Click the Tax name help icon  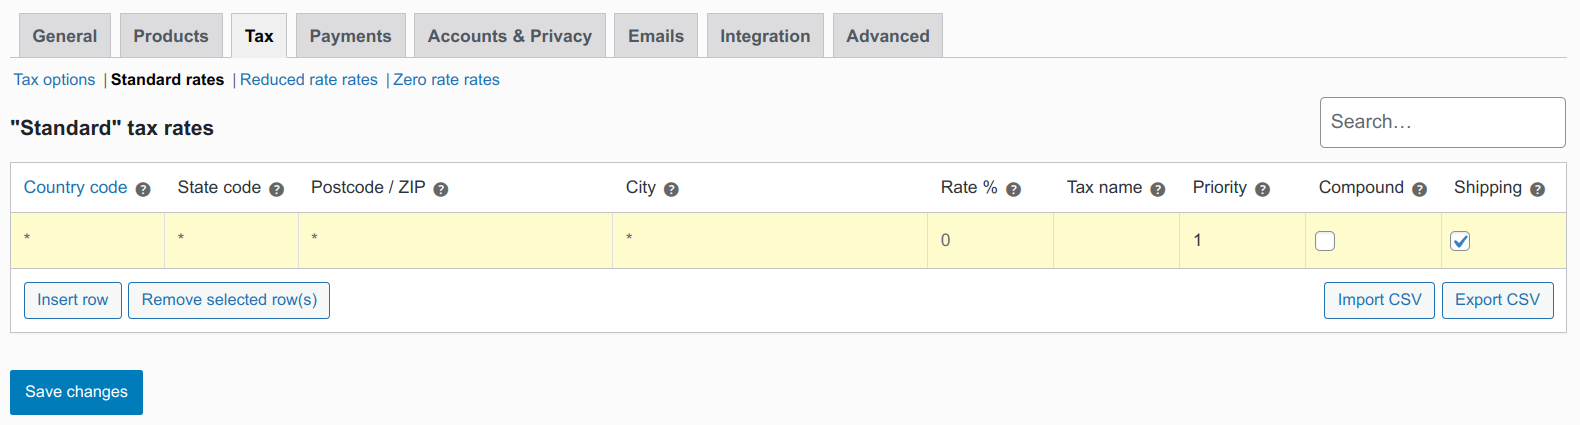(1158, 189)
